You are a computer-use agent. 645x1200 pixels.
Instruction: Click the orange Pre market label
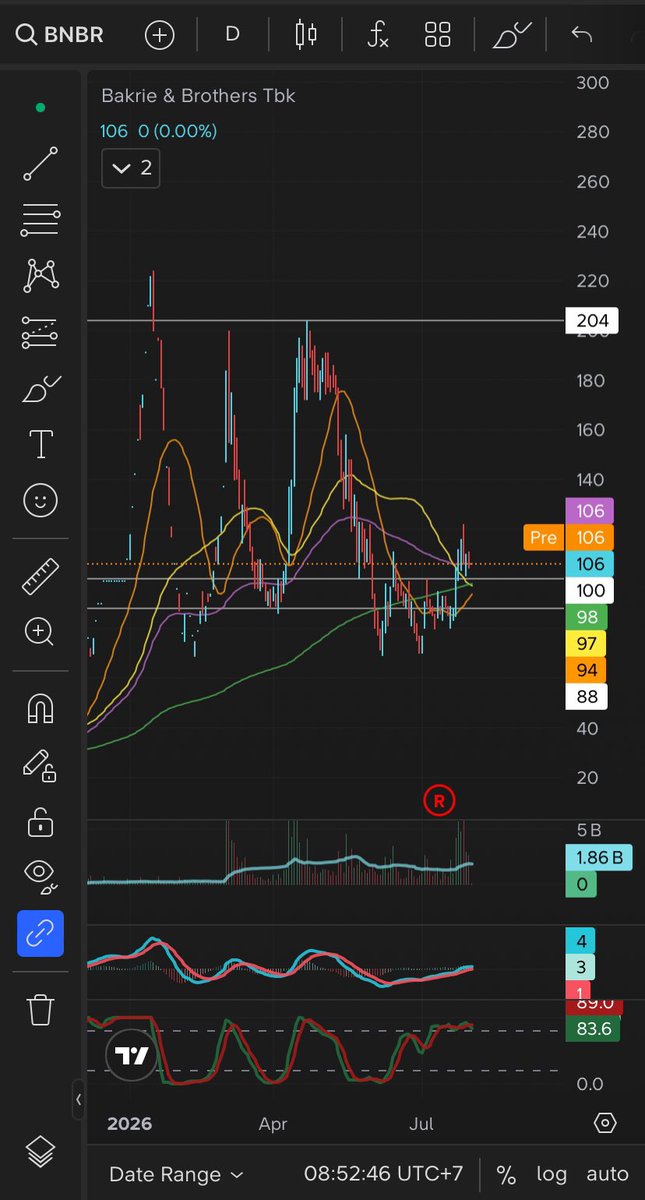(x=542, y=538)
